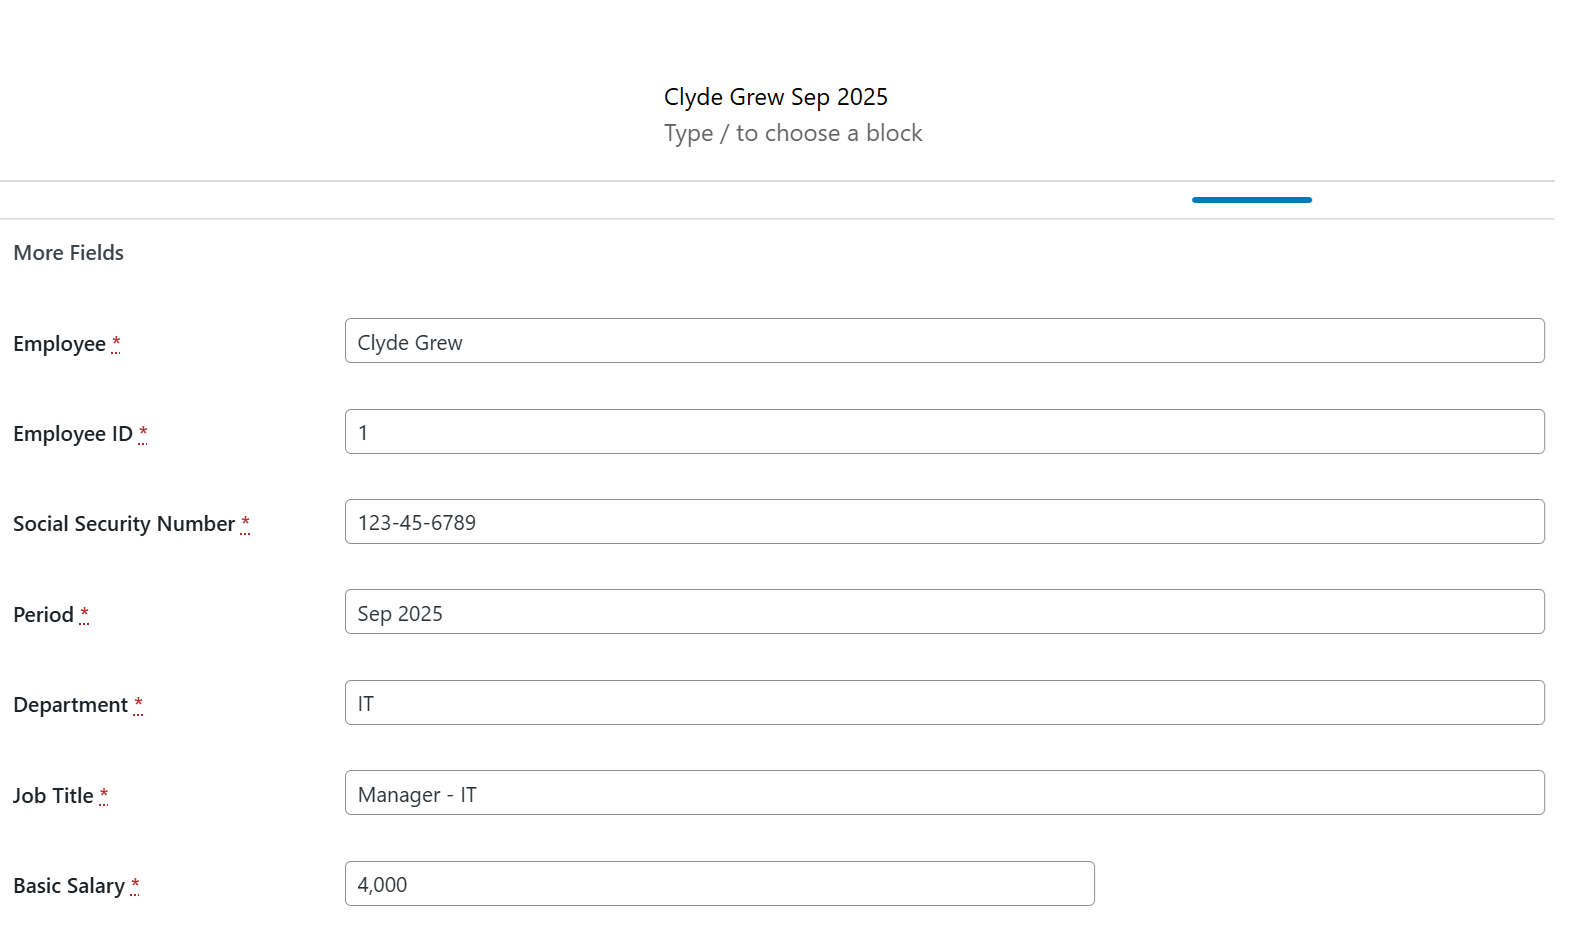Click the Period field label
1579x948 pixels.
pyautogui.click(x=43, y=615)
